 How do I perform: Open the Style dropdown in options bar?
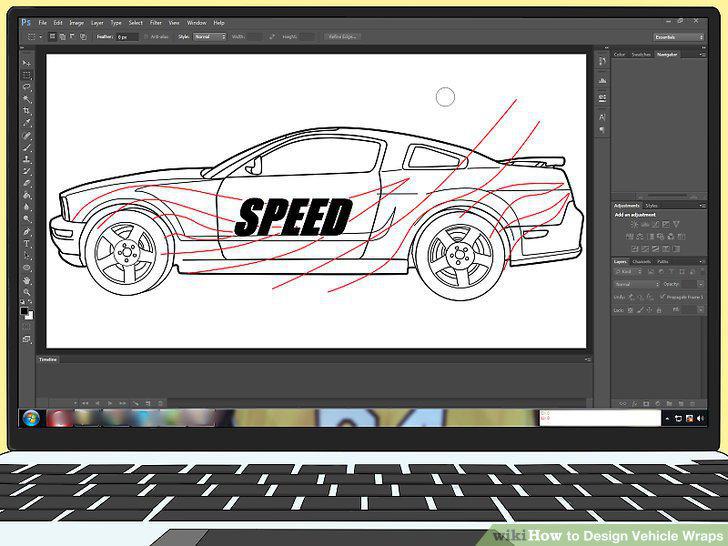click(209, 36)
